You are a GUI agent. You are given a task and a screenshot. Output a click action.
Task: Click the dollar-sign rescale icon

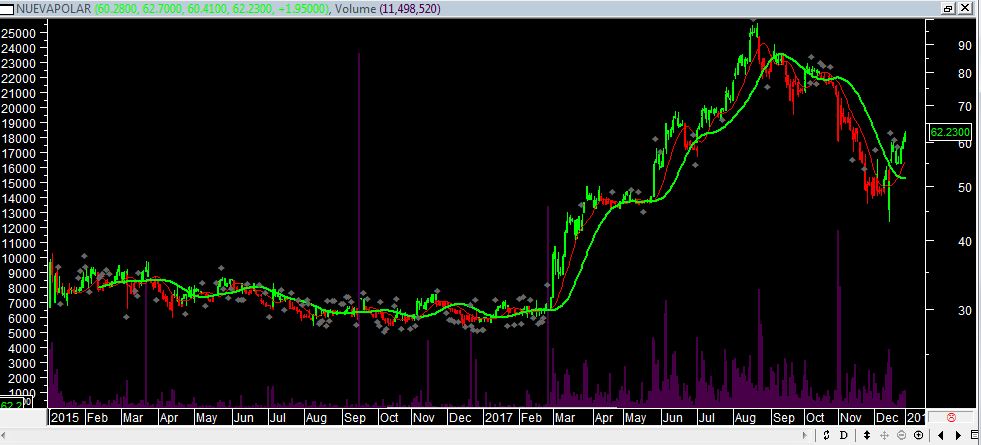point(826,435)
